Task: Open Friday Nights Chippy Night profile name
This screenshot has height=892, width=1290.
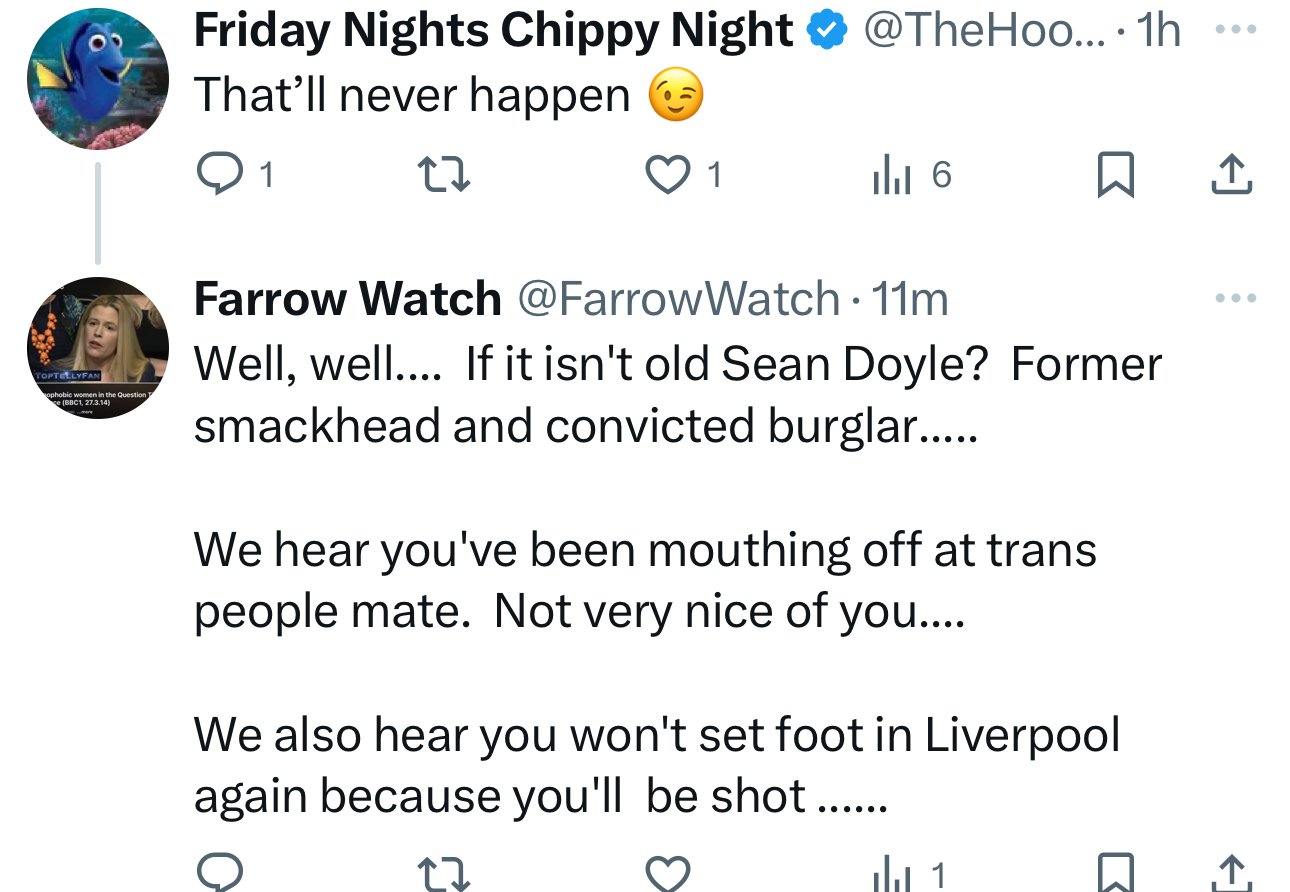Action: coord(493,30)
